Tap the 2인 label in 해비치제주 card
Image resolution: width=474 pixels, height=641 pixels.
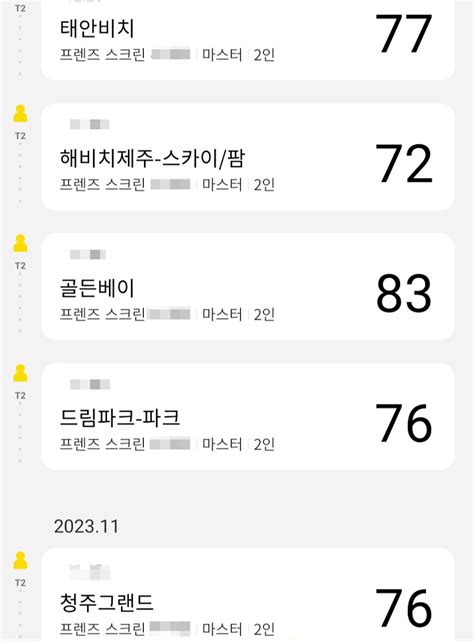[264, 185]
